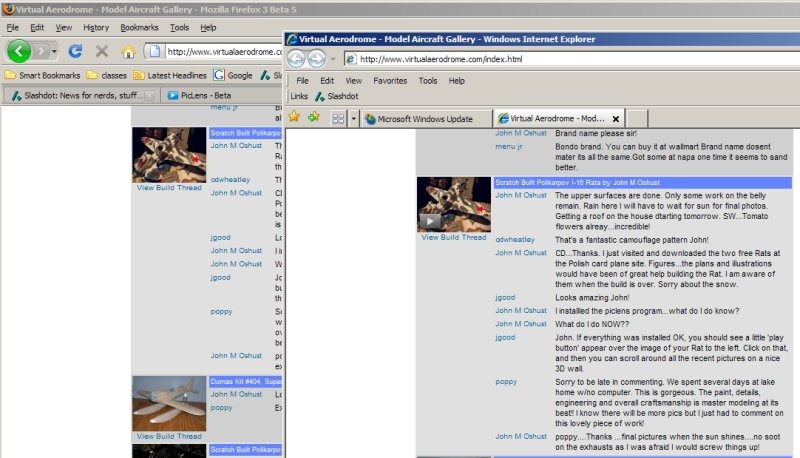This screenshot has width=800, height=458.
Task: Click the Rata camouflage thumbnail in Firefox
Action: coord(169,155)
